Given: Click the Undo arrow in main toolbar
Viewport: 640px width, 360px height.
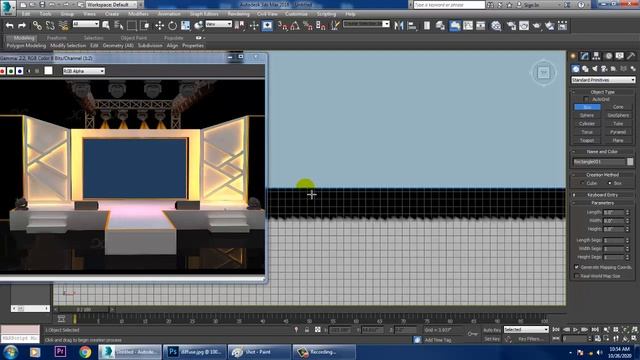Looking at the screenshot, I should pos(10,26).
